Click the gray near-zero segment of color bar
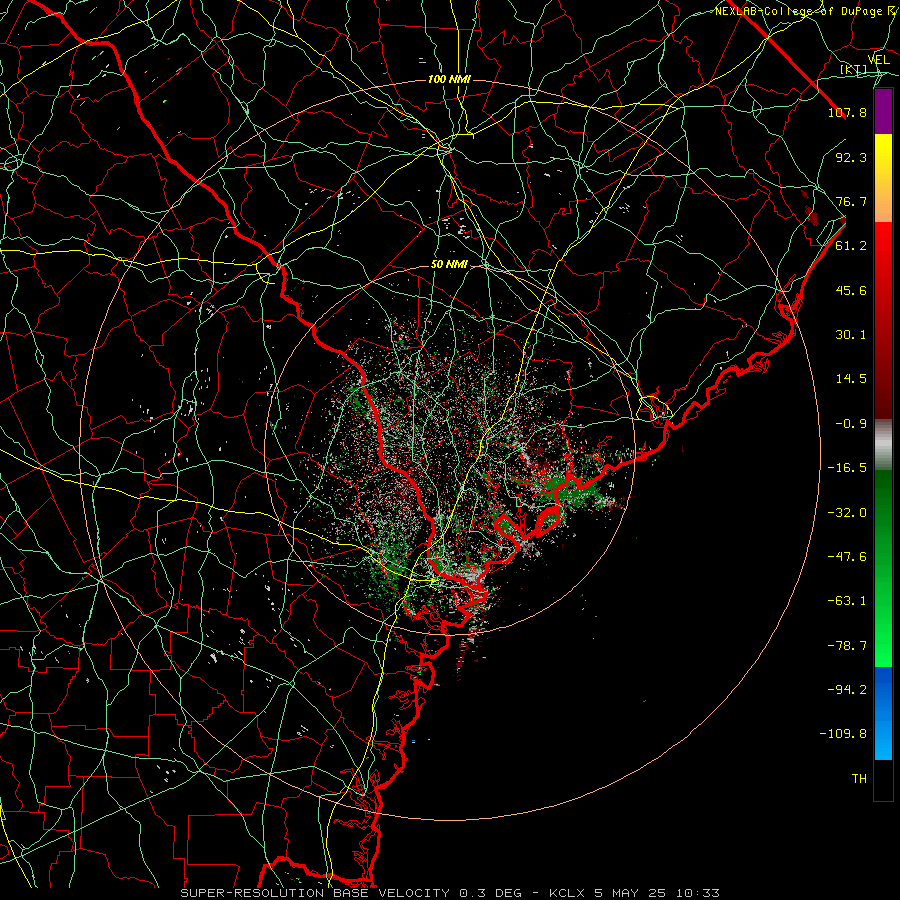Screen dimensions: 900x900 (883, 445)
